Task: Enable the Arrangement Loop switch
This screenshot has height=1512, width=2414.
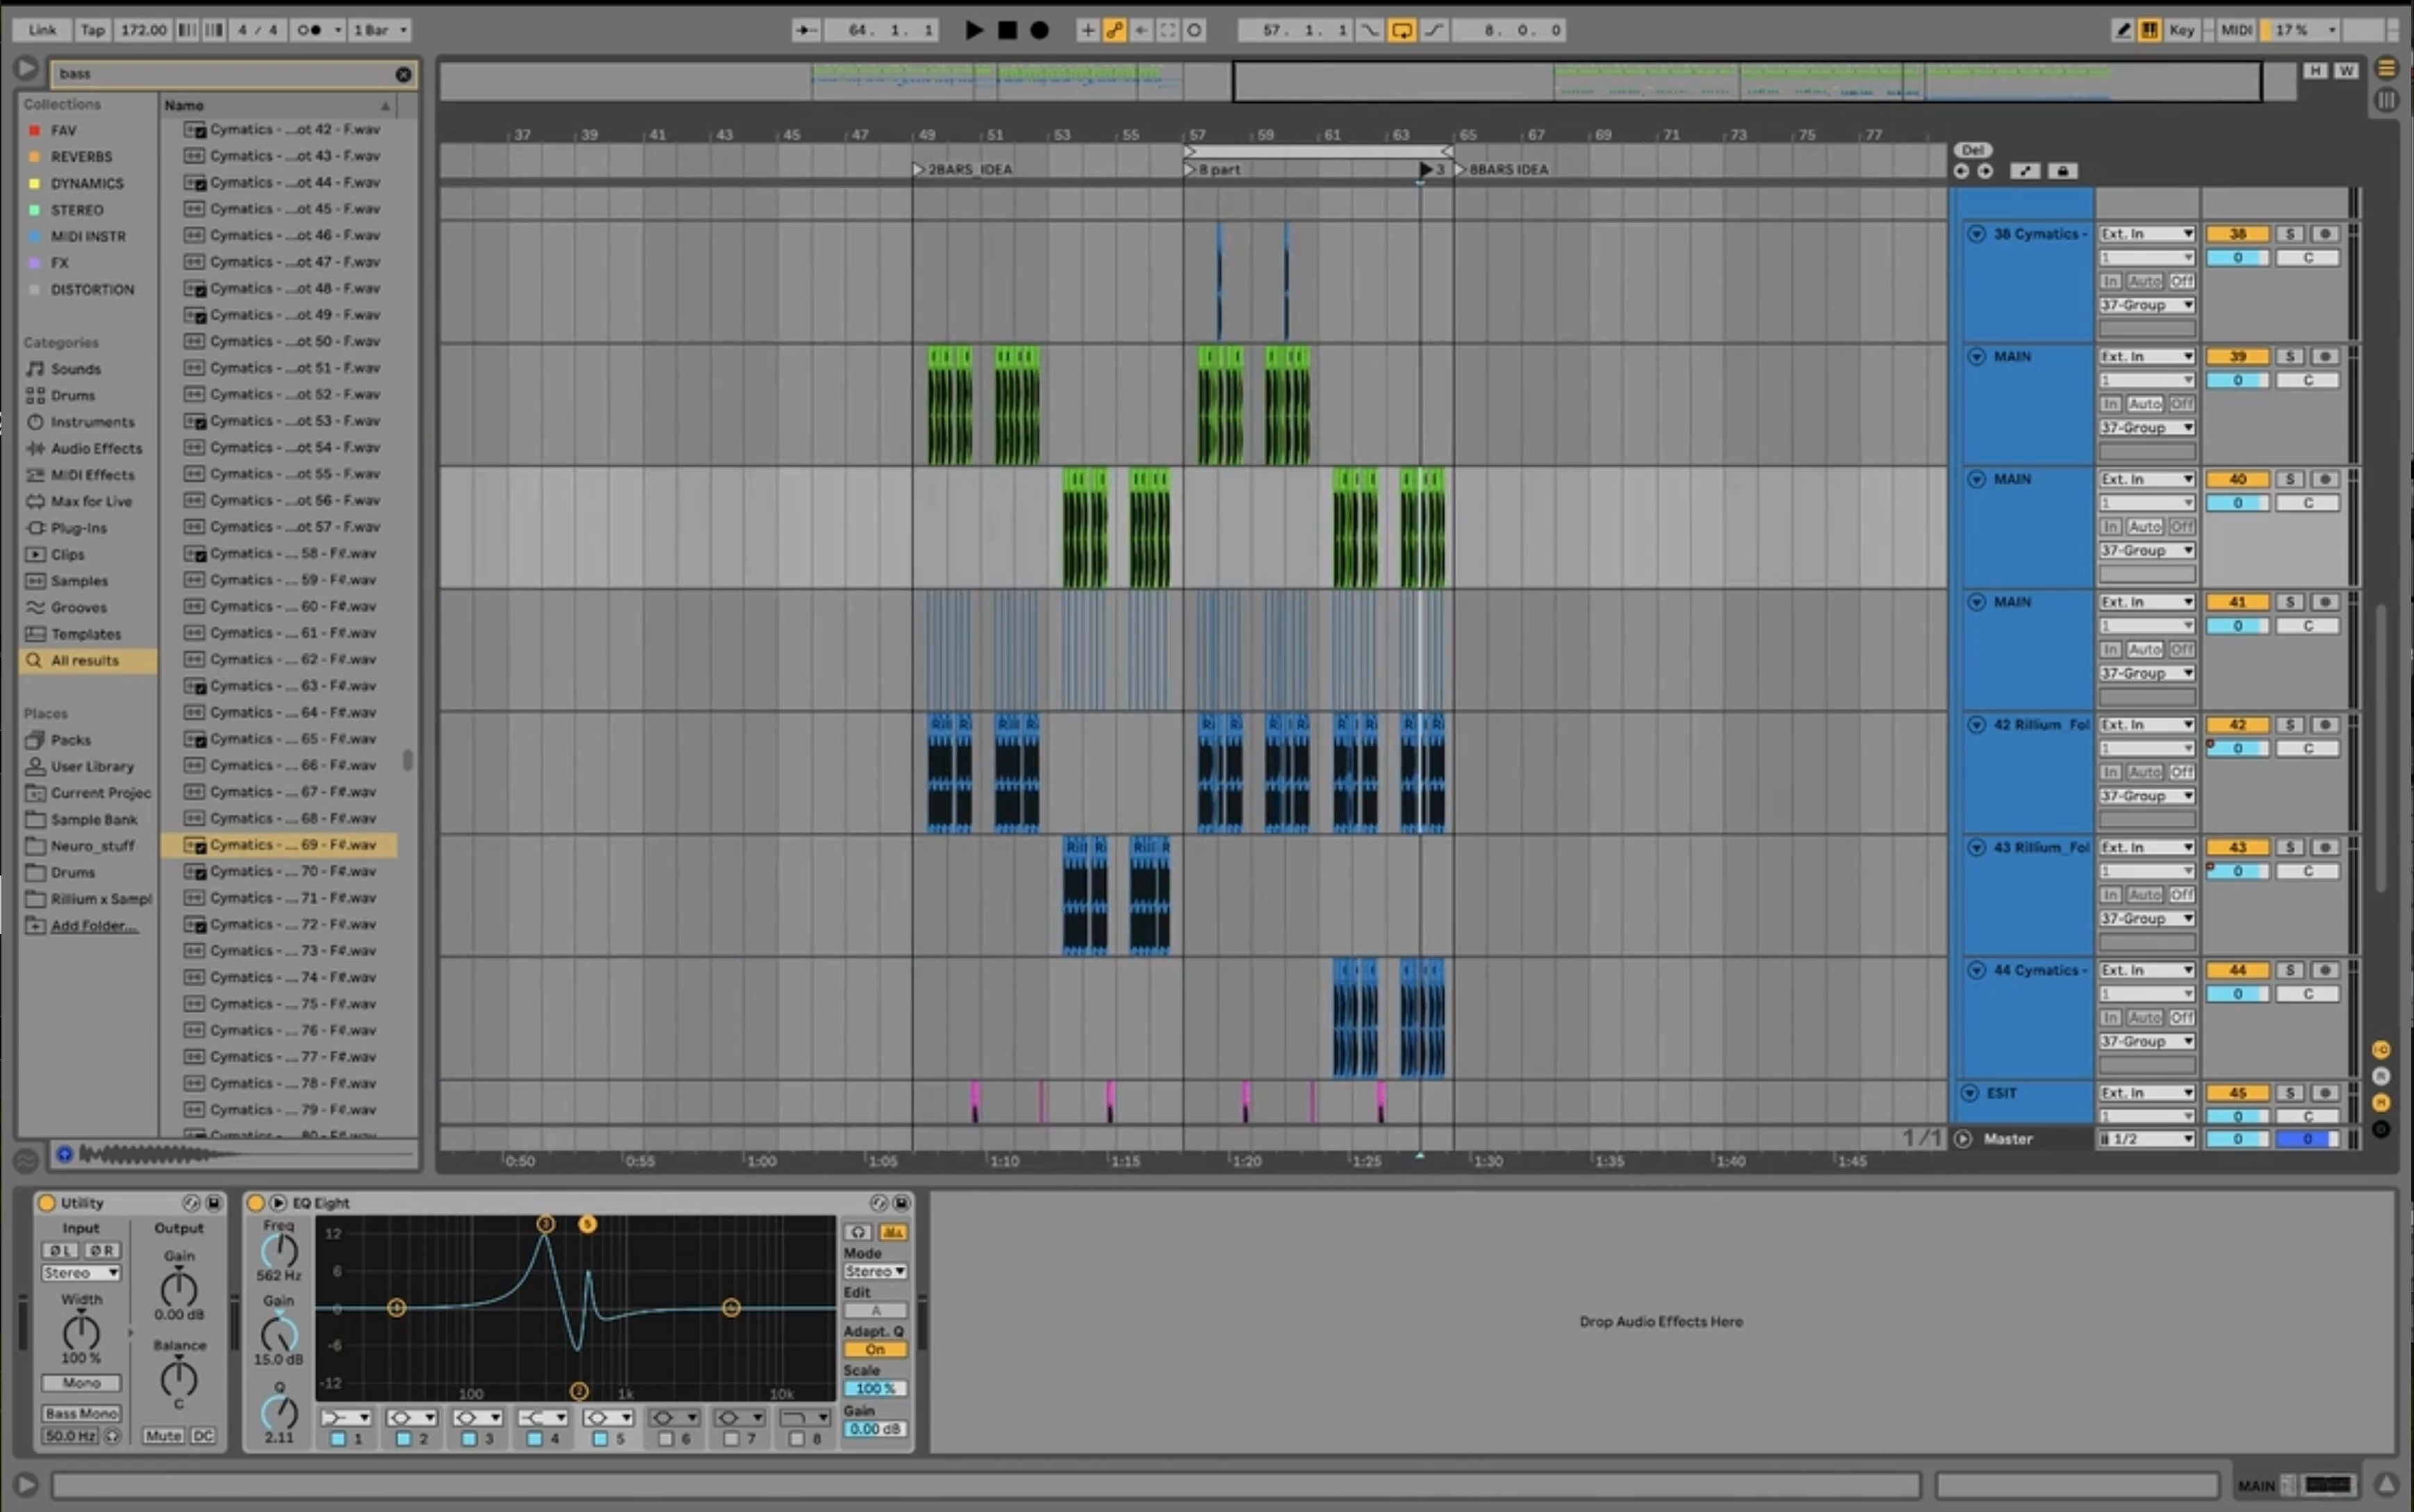Action: tap(1402, 30)
